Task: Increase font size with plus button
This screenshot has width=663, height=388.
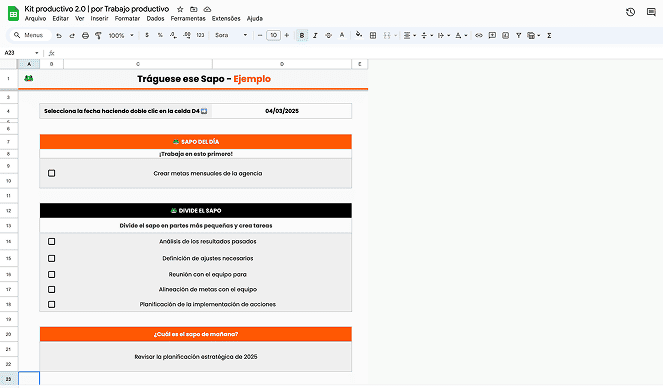Action: click(287, 36)
